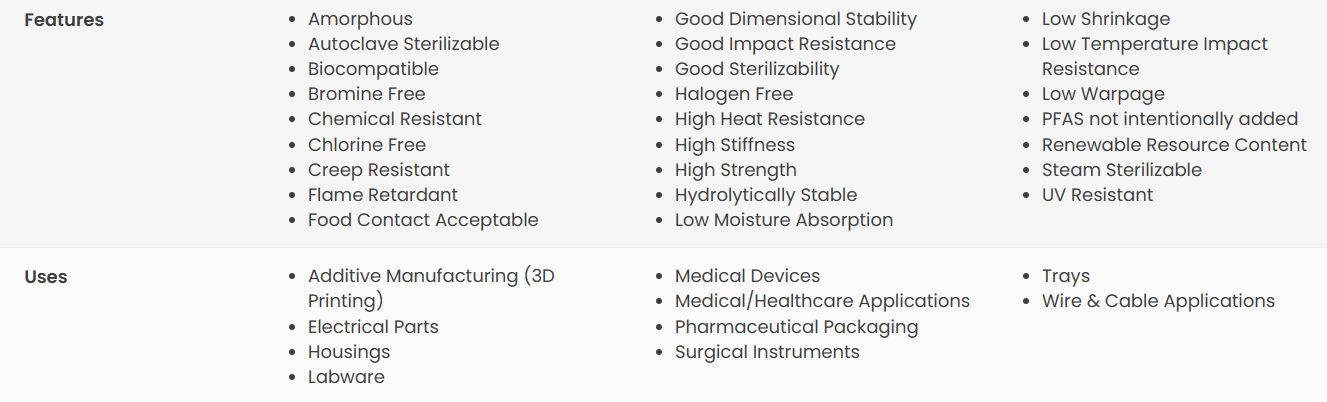The image size is (1327, 402).
Task: Click the Halogen Free feature
Action: click(734, 94)
